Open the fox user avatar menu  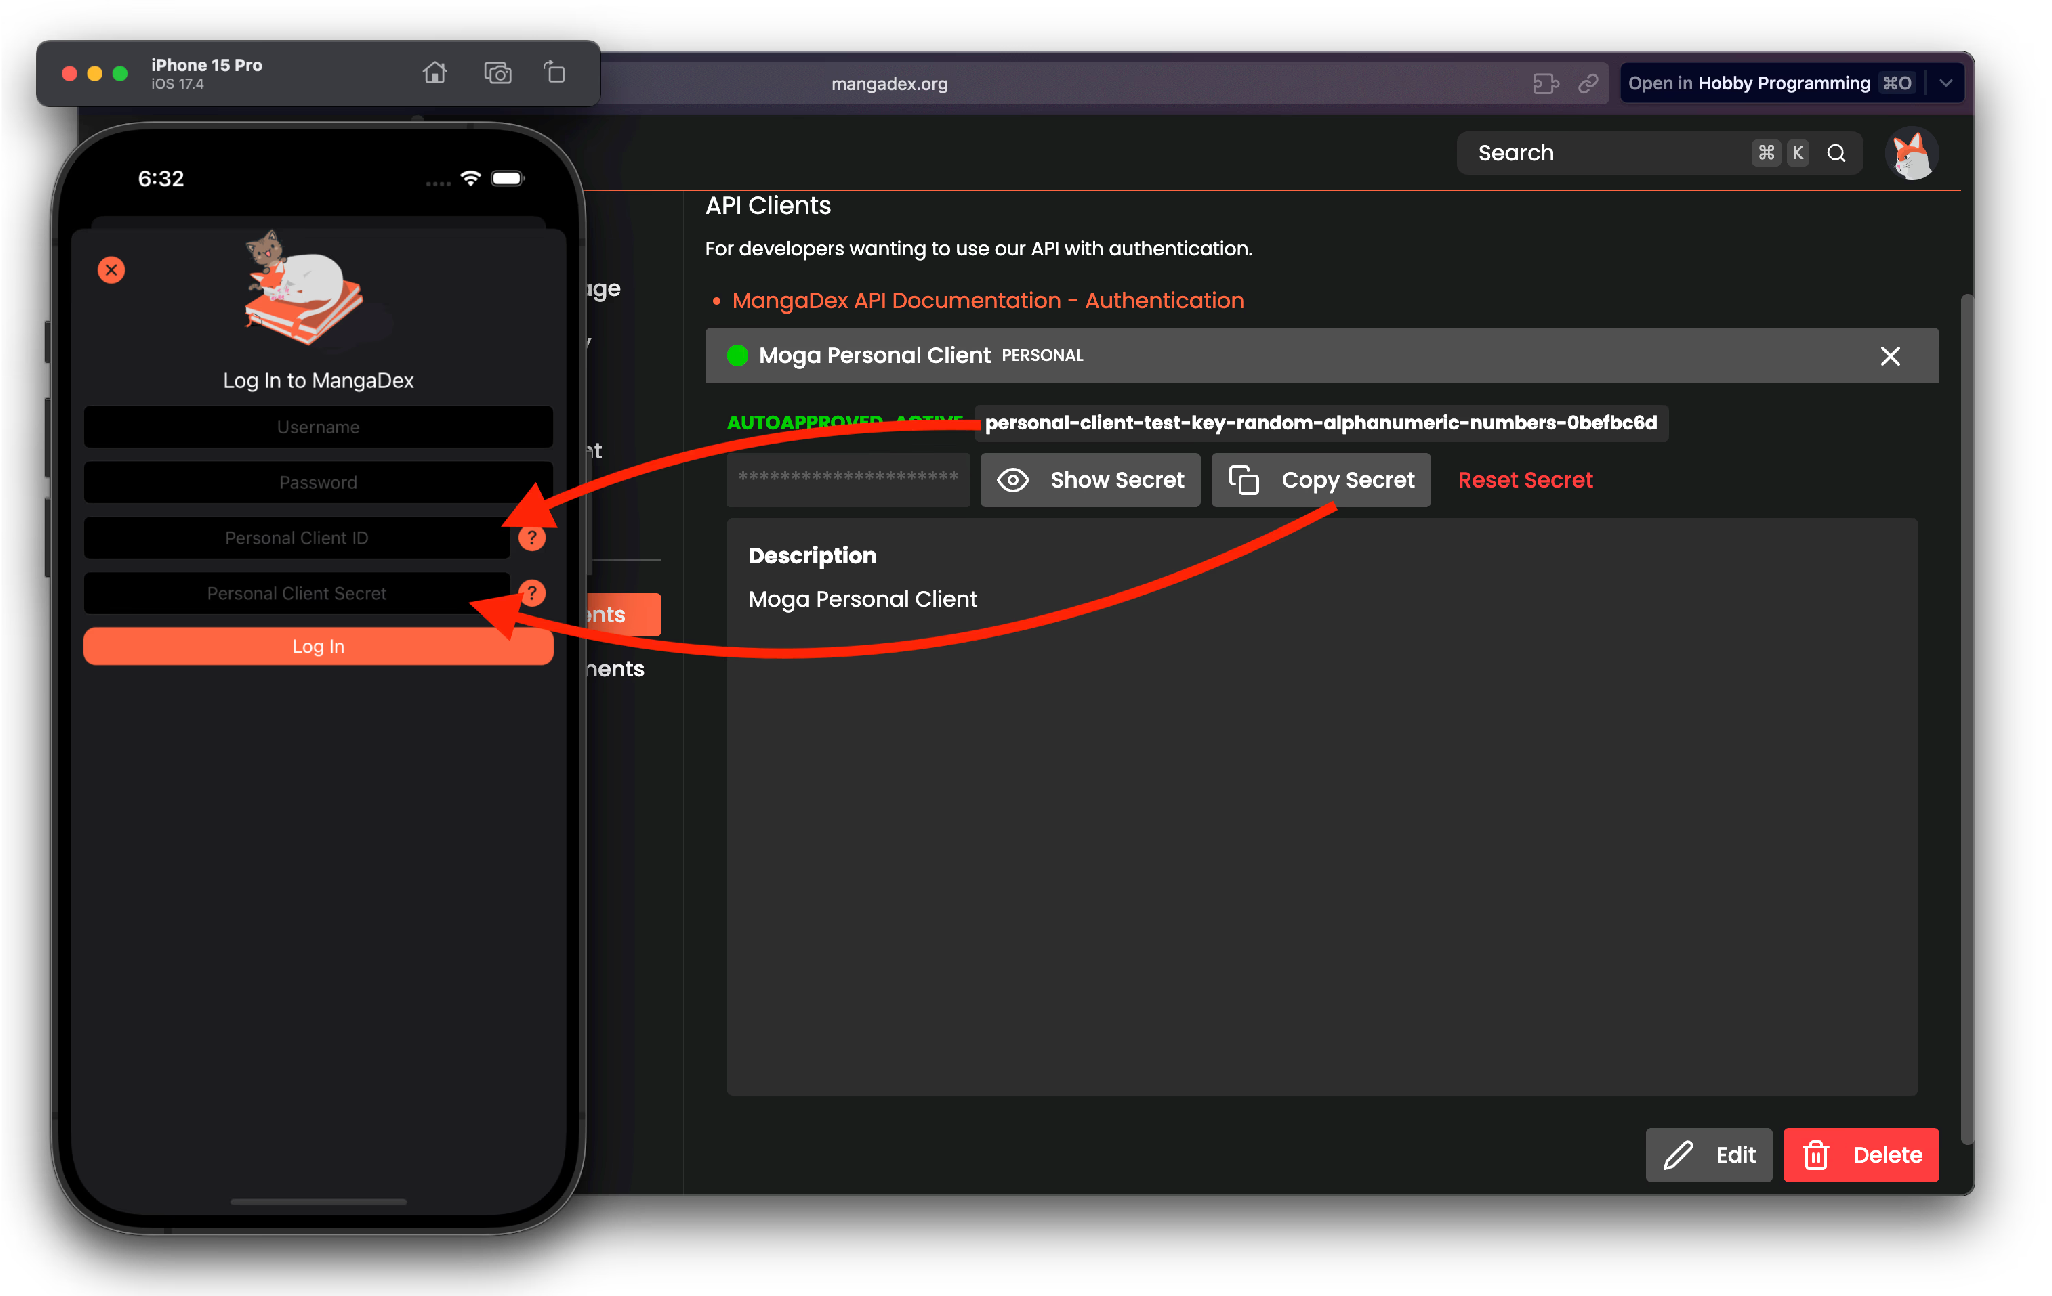(x=1911, y=155)
